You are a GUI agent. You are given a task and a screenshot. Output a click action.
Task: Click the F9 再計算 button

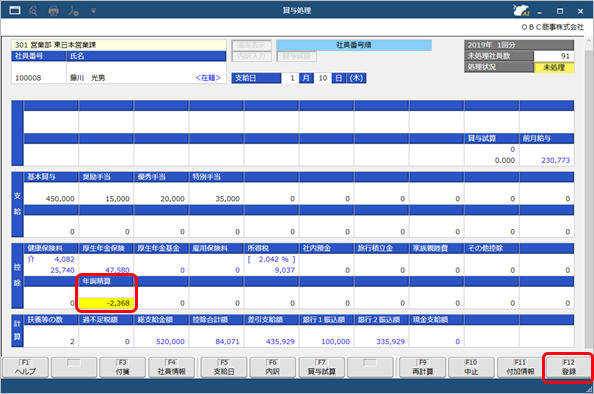click(422, 367)
